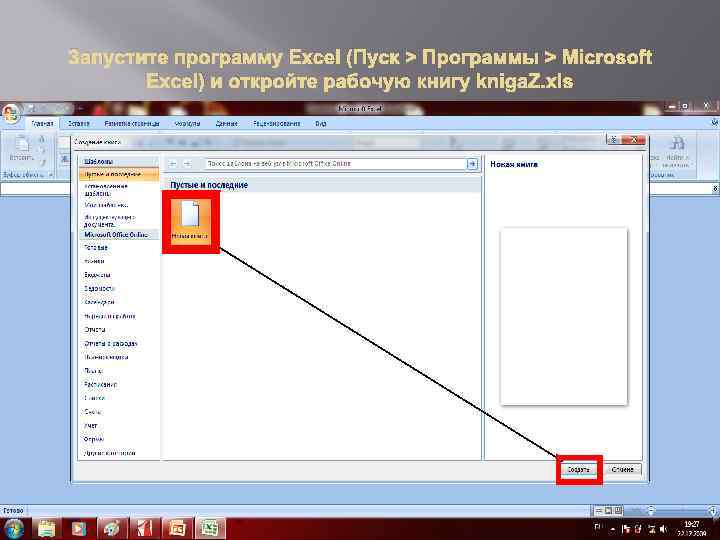Select Другие категории at list bottom
The height and width of the screenshot is (540, 720).
(110, 453)
